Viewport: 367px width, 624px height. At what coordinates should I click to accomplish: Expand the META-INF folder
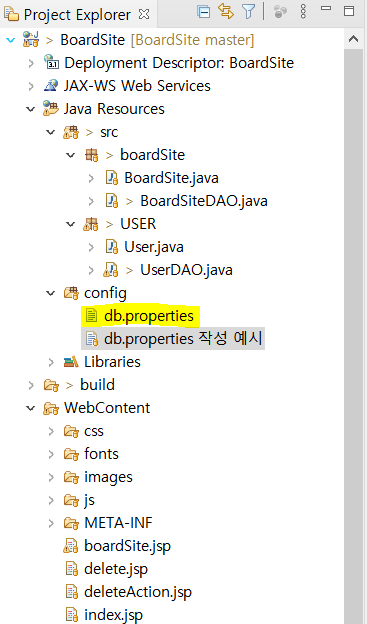51,523
